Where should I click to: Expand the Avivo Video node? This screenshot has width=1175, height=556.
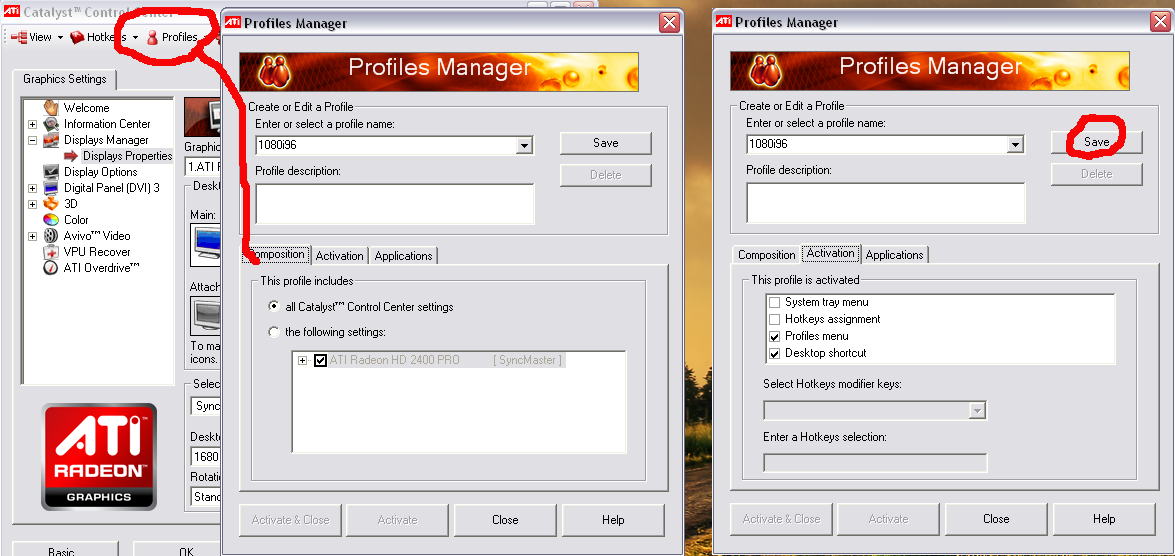32,236
